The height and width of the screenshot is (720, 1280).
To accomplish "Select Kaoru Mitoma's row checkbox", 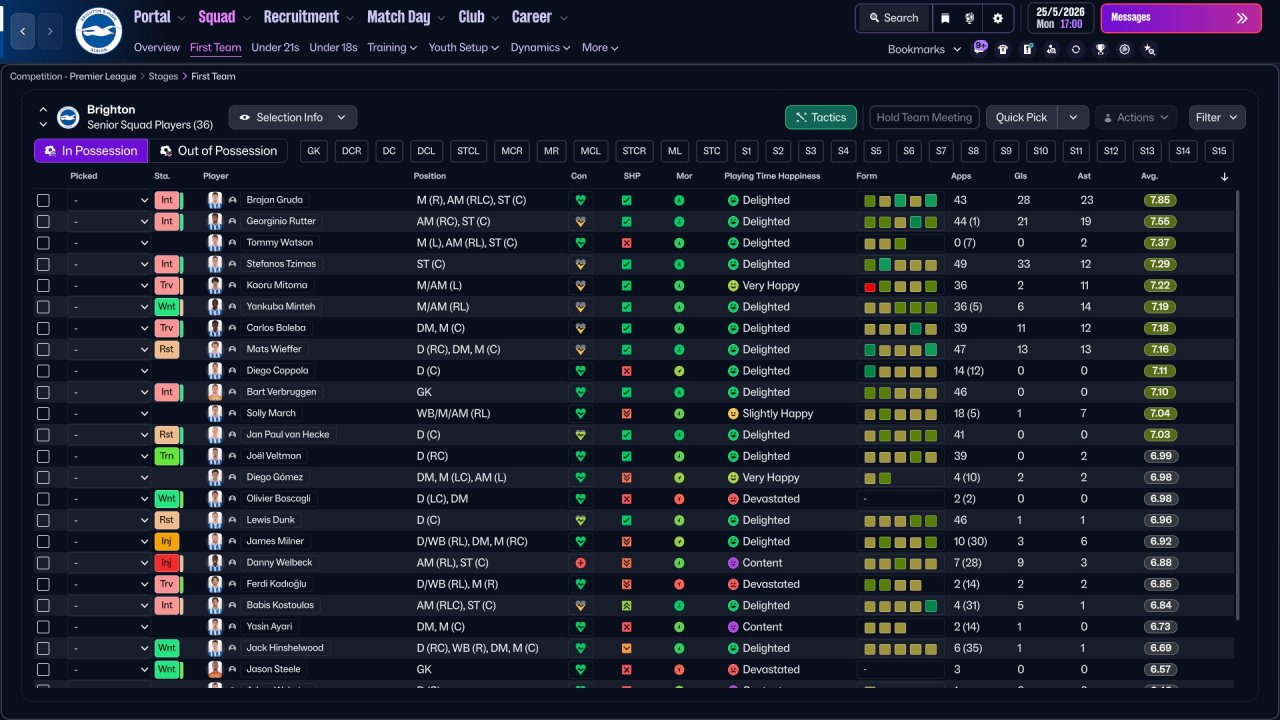I will point(43,286).
